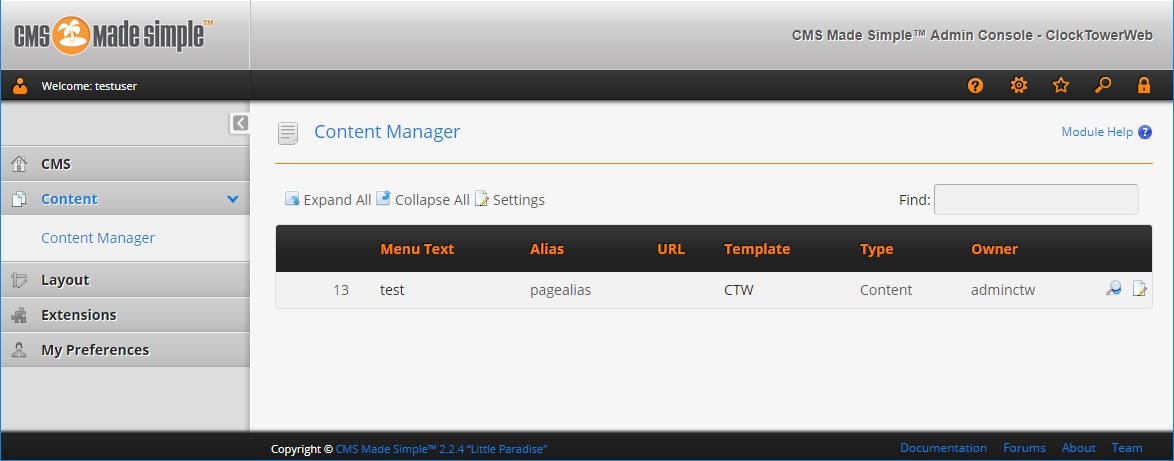Screen dimensions: 1174x461
Task: Open the Layout menu section
Action: tap(65, 280)
